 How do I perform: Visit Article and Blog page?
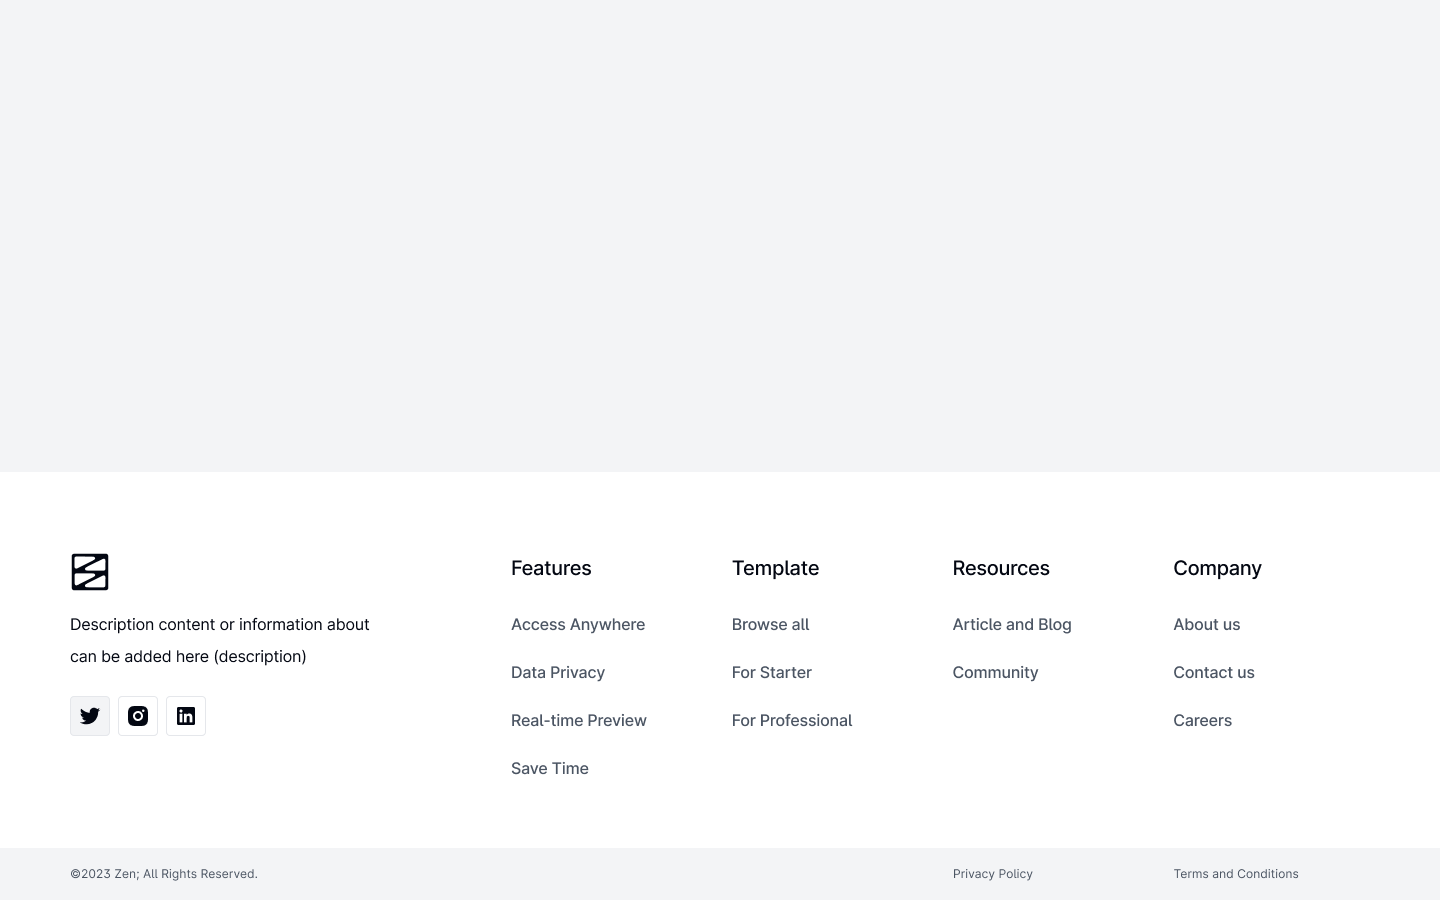(1012, 624)
